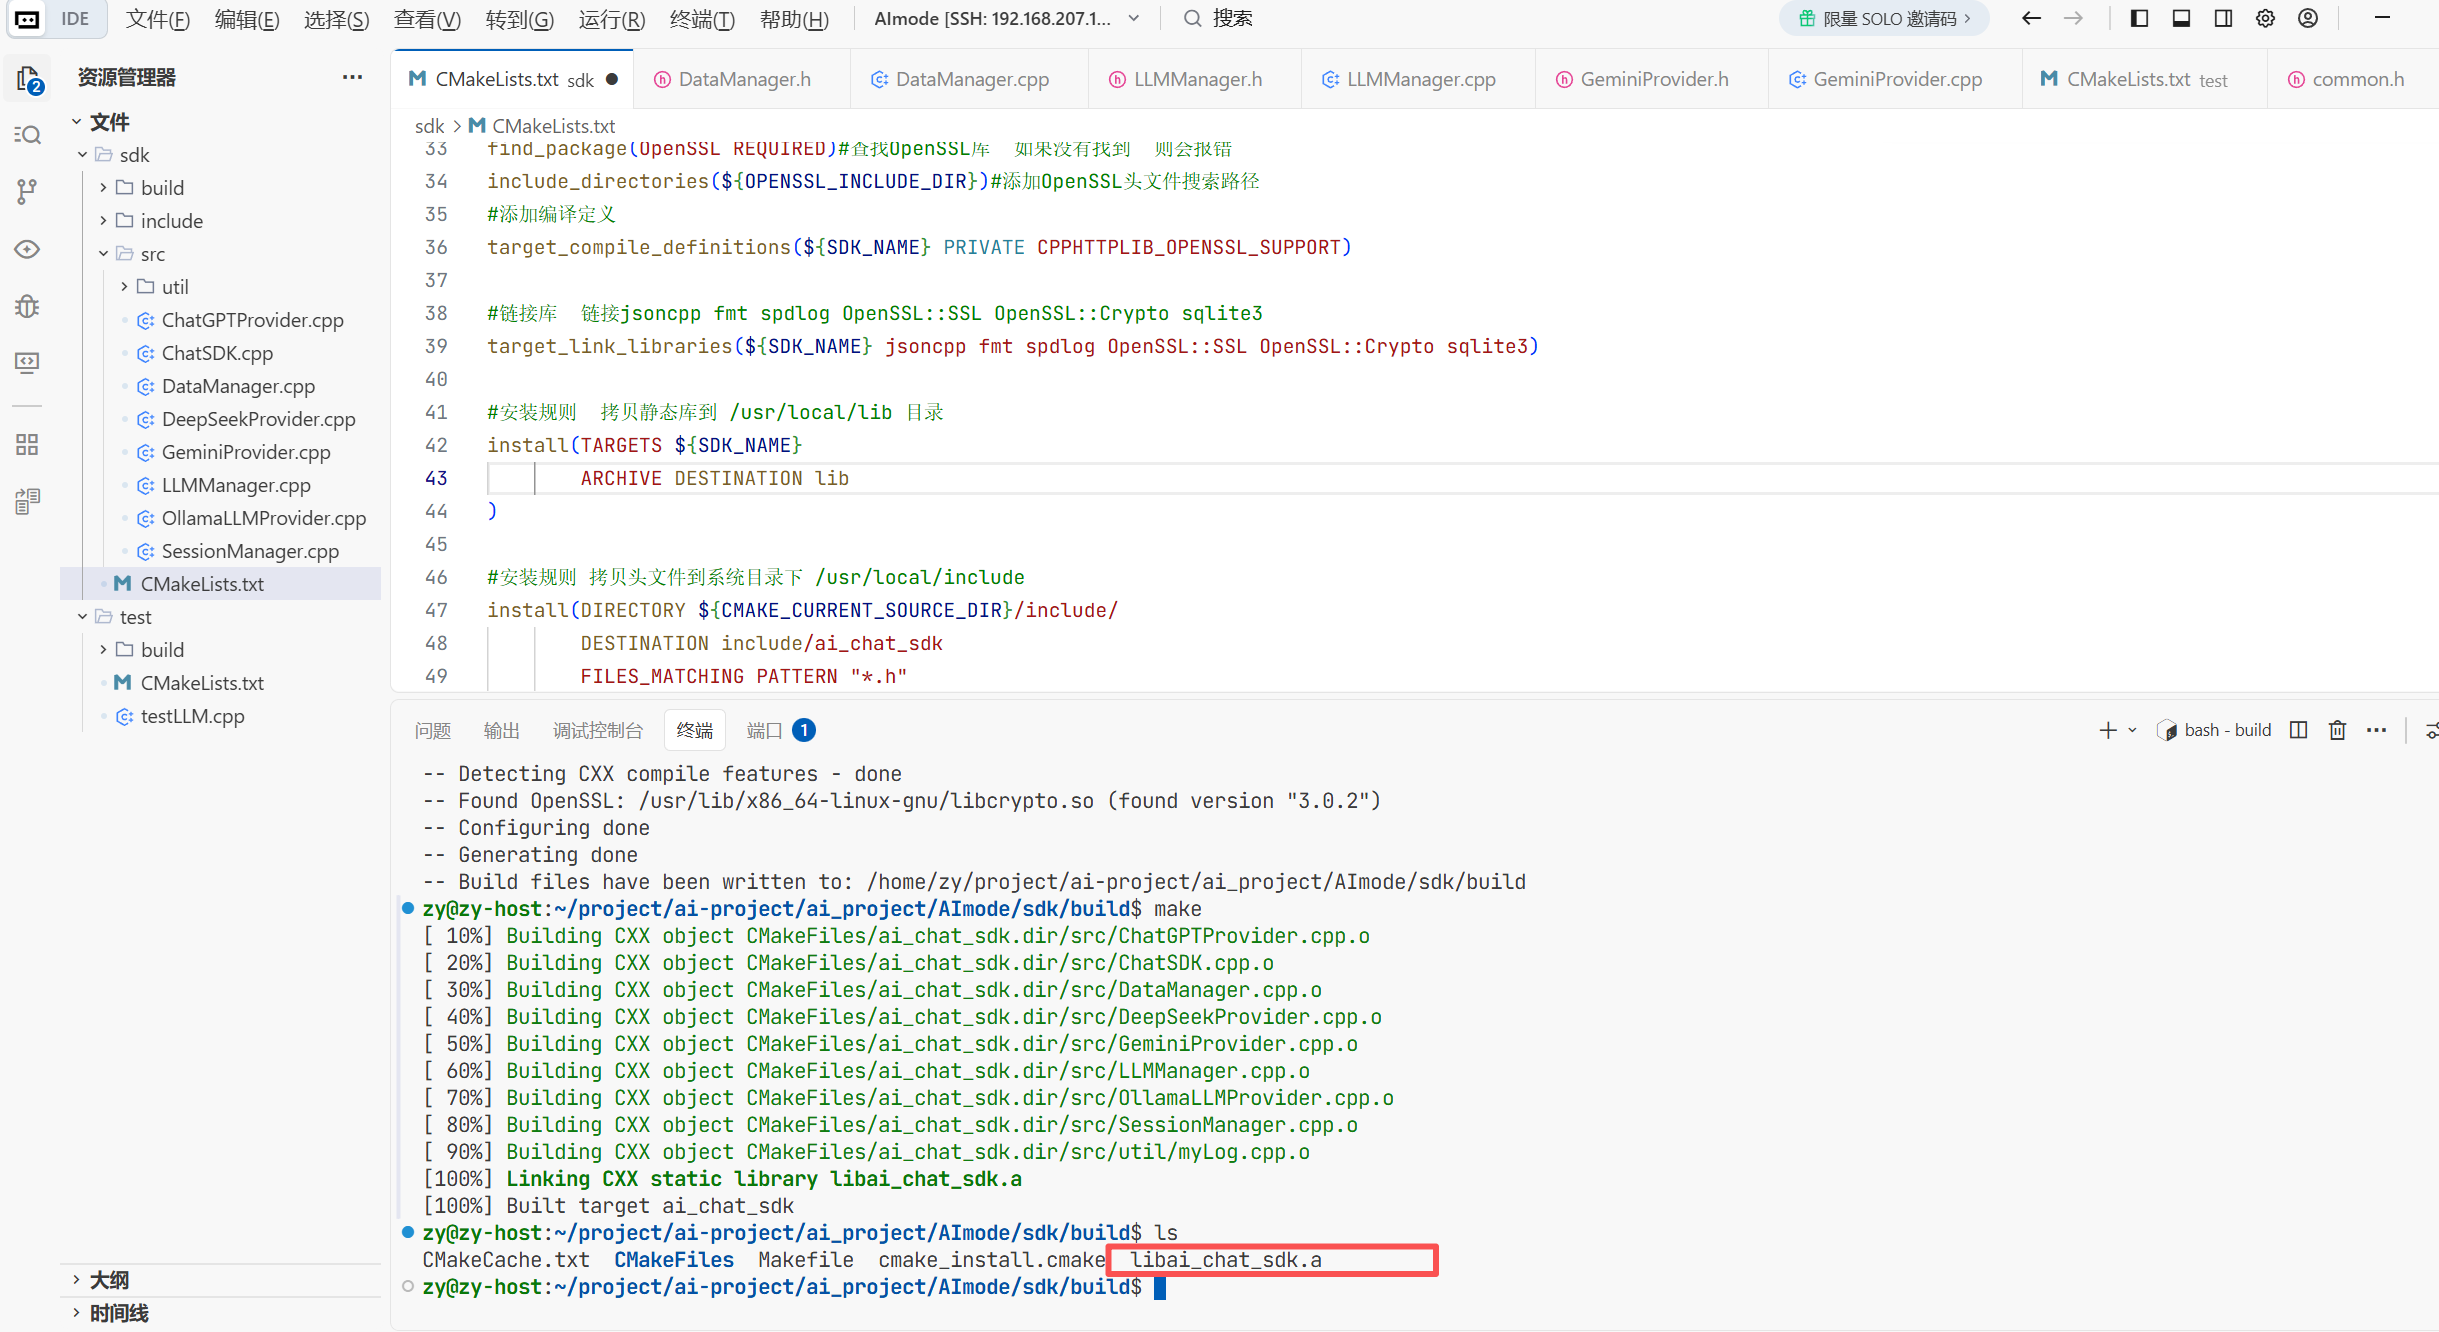Kill terminal with the trash icon
2439x1332 pixels.
coord(2337,730)
